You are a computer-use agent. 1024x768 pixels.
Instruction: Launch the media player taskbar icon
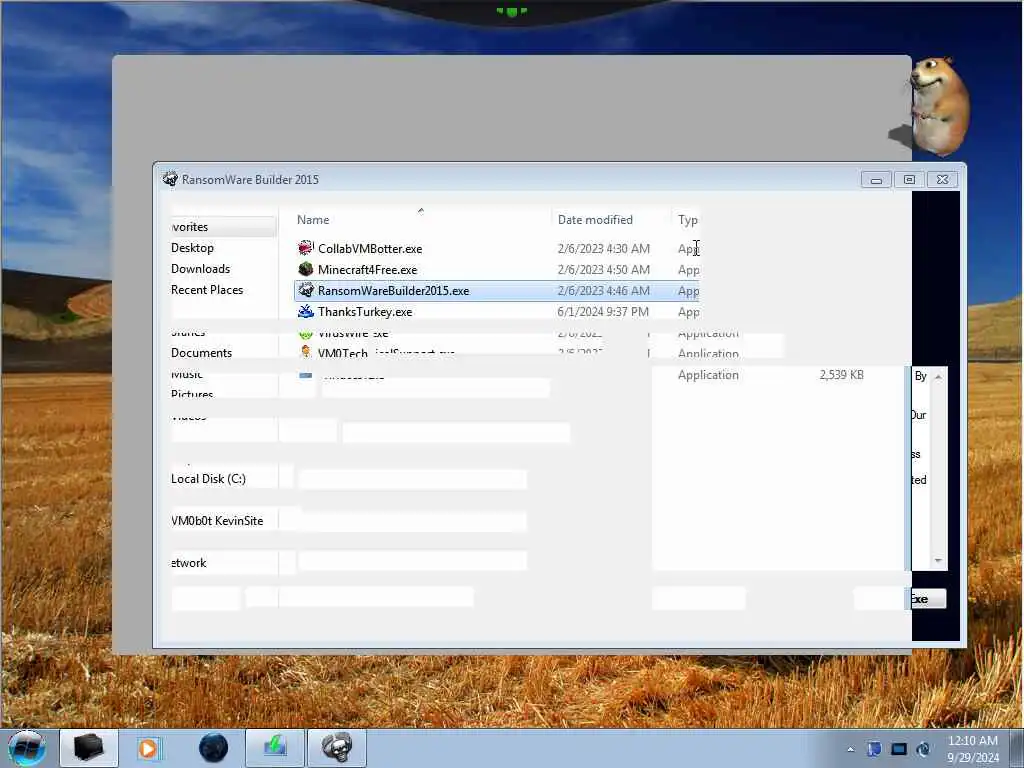click(x=148, y=748)
